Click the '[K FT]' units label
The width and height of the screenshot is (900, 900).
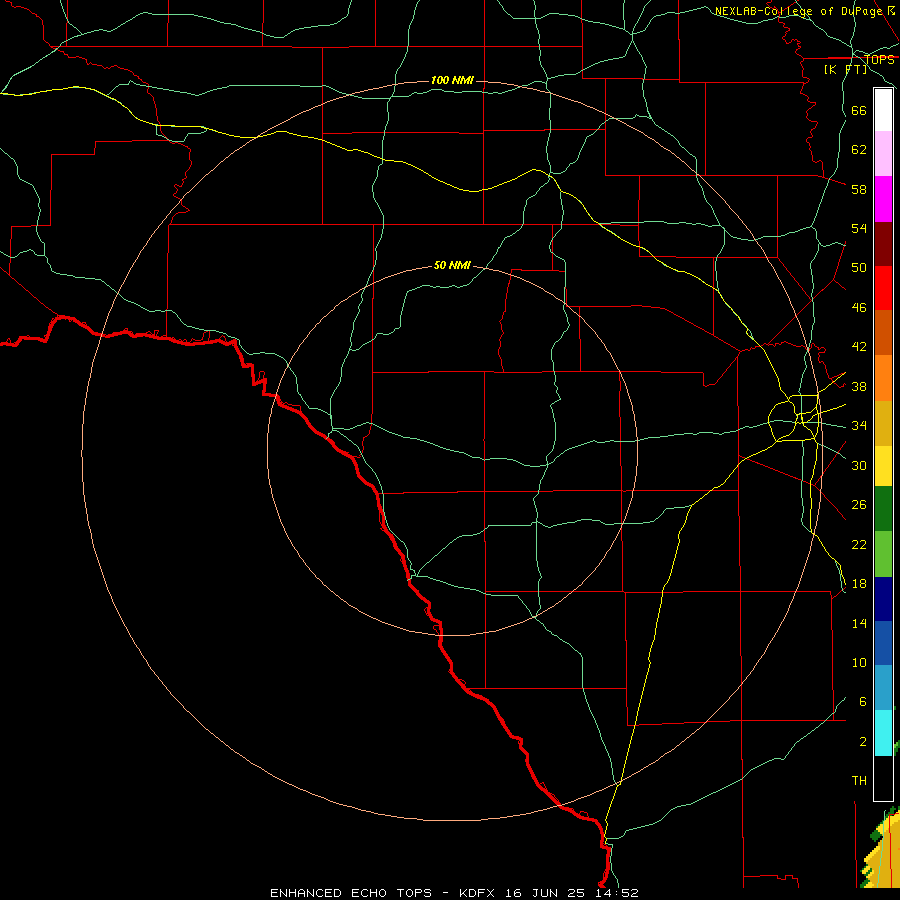click(x=846, y=69)
